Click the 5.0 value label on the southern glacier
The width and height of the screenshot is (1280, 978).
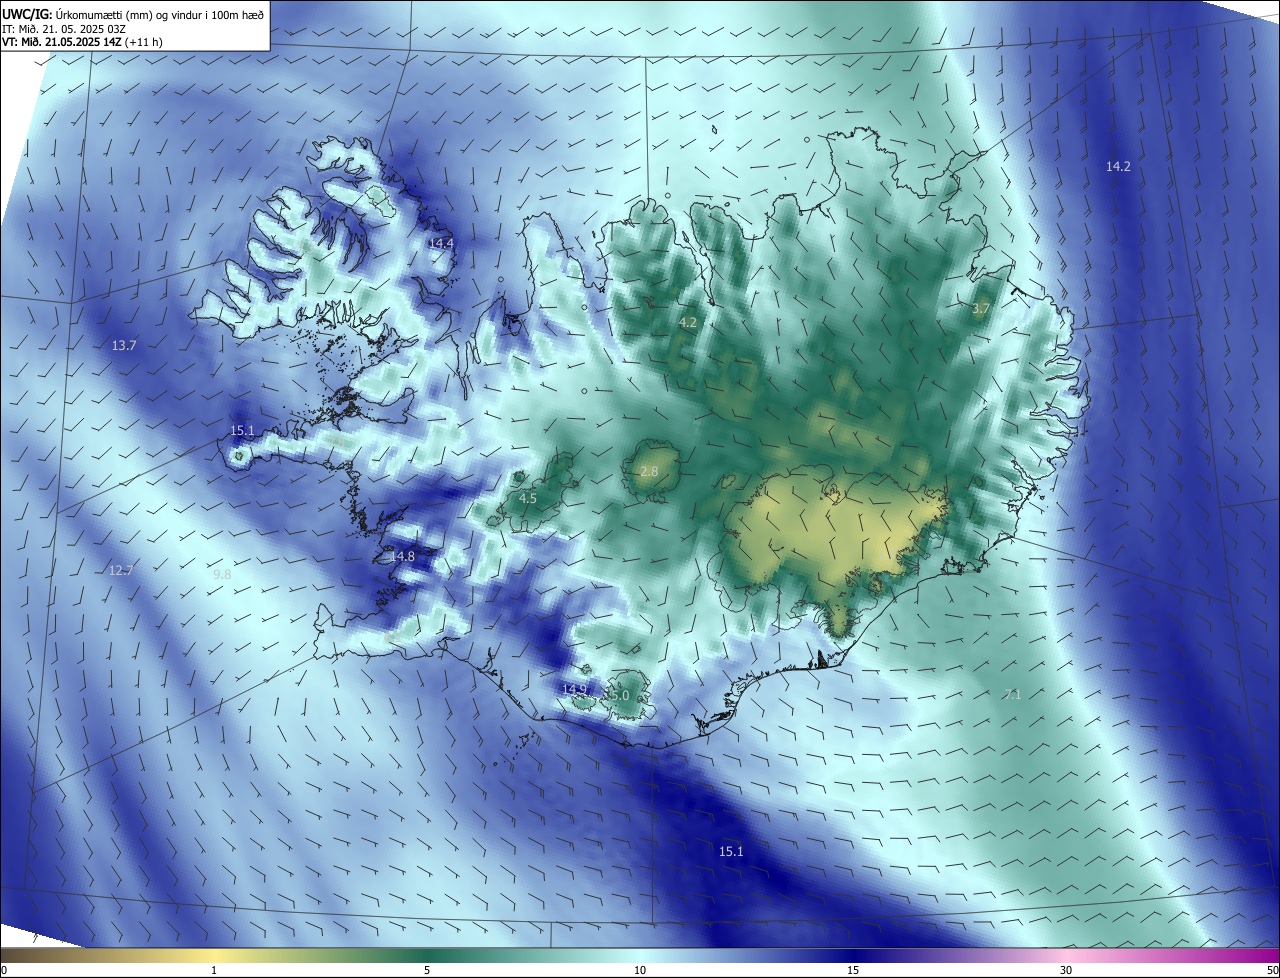[619, 695]
